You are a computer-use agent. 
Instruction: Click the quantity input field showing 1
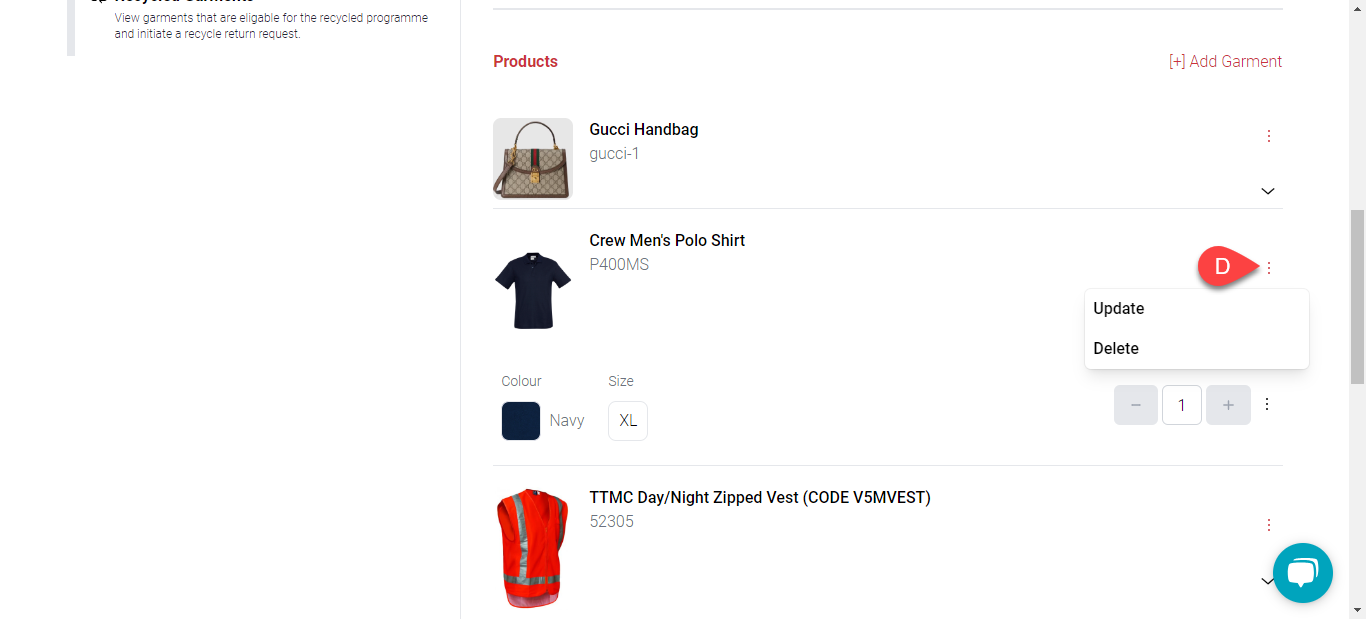[x=1182, y=405]
